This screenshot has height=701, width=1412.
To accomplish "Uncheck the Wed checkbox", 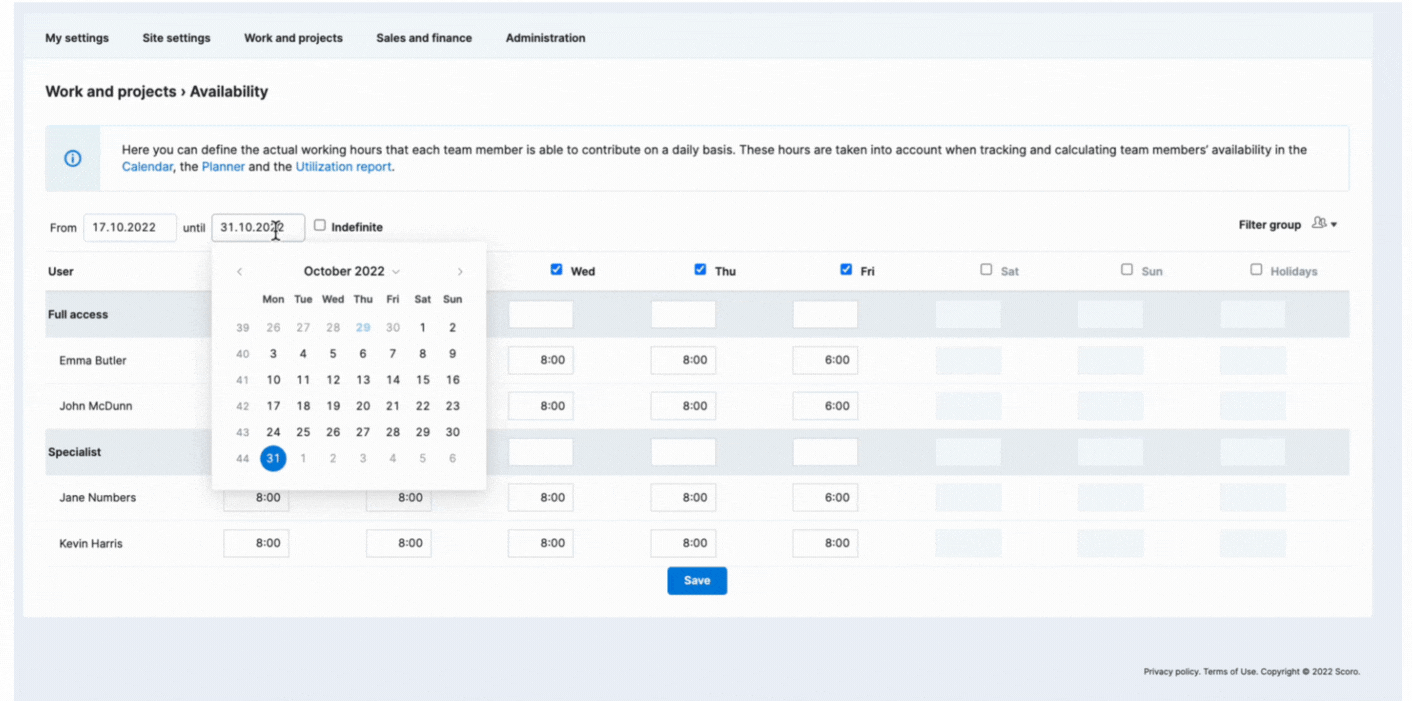I will pyautogui.click(x=556, y=268).
